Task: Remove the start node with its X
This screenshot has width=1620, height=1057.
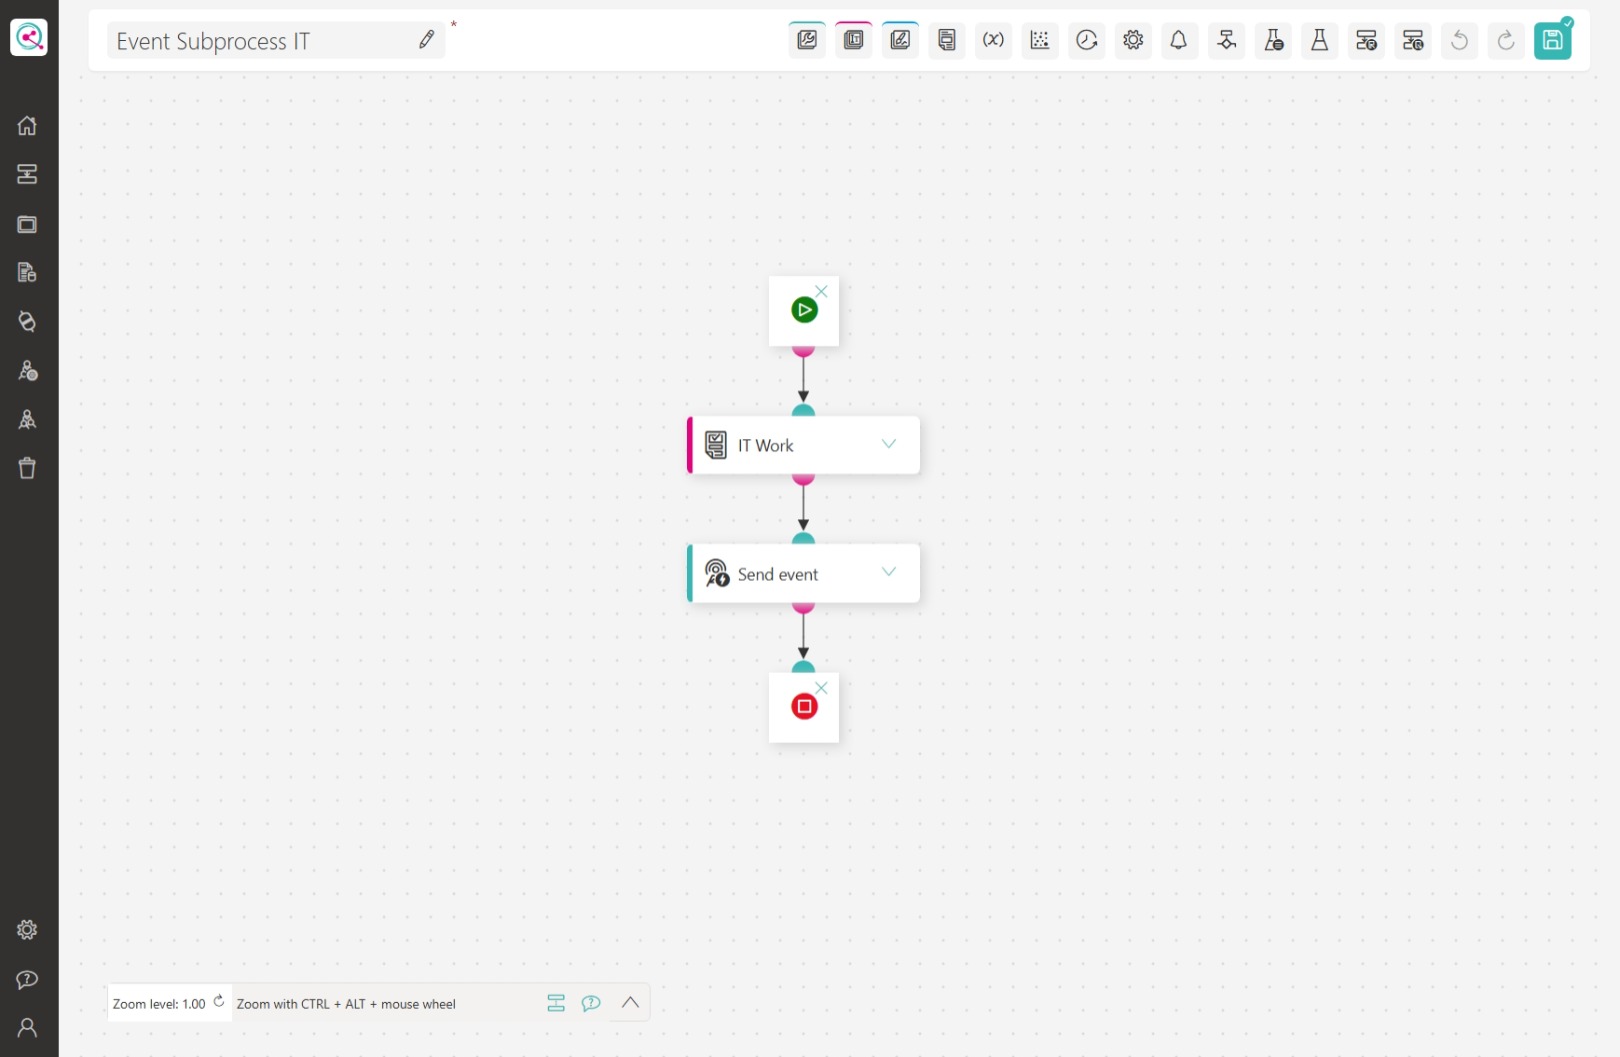Action: click(821, 291)
